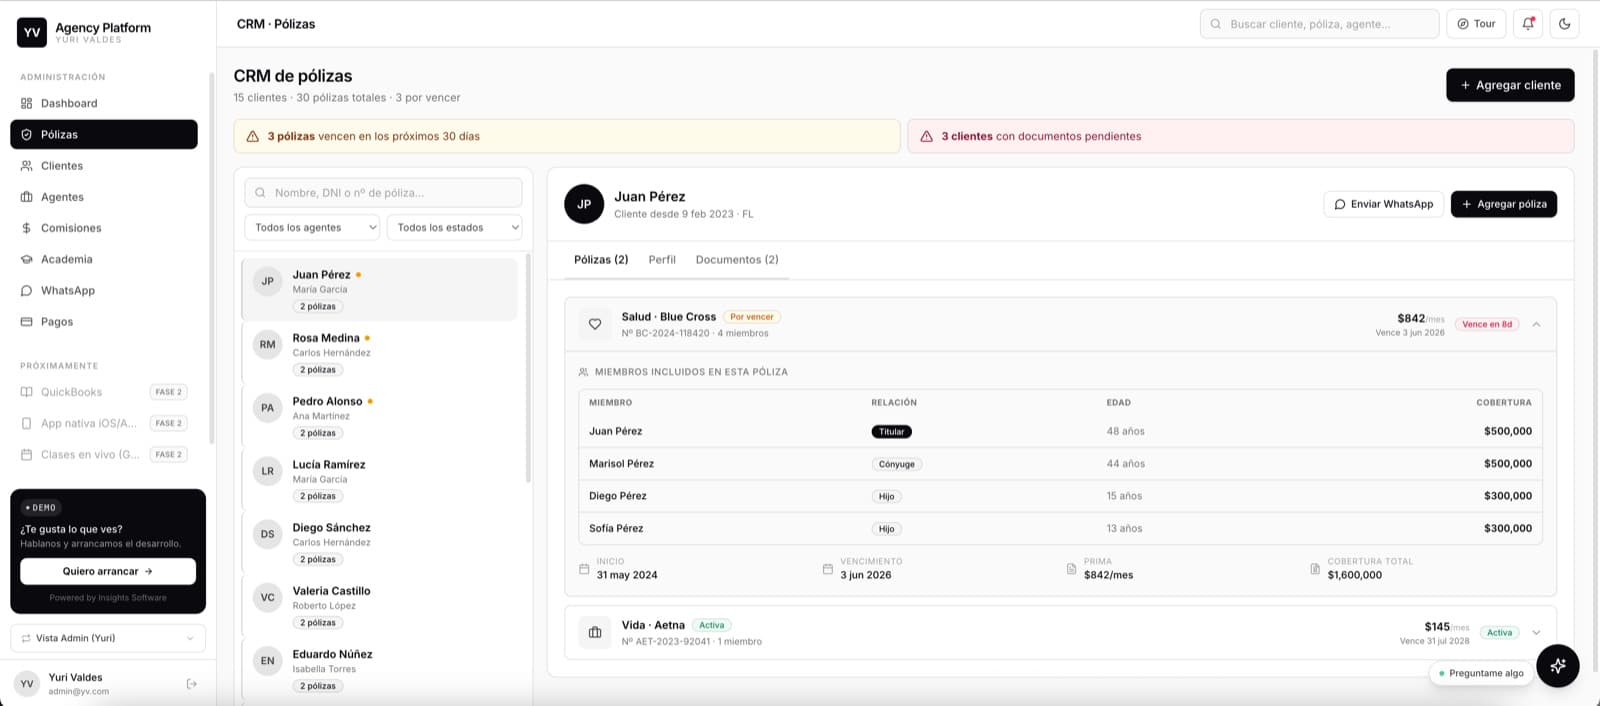This screenshot has height=706, width=1600.
Task: Open the AI assistant sparkle button
Action: [1557, 666]
